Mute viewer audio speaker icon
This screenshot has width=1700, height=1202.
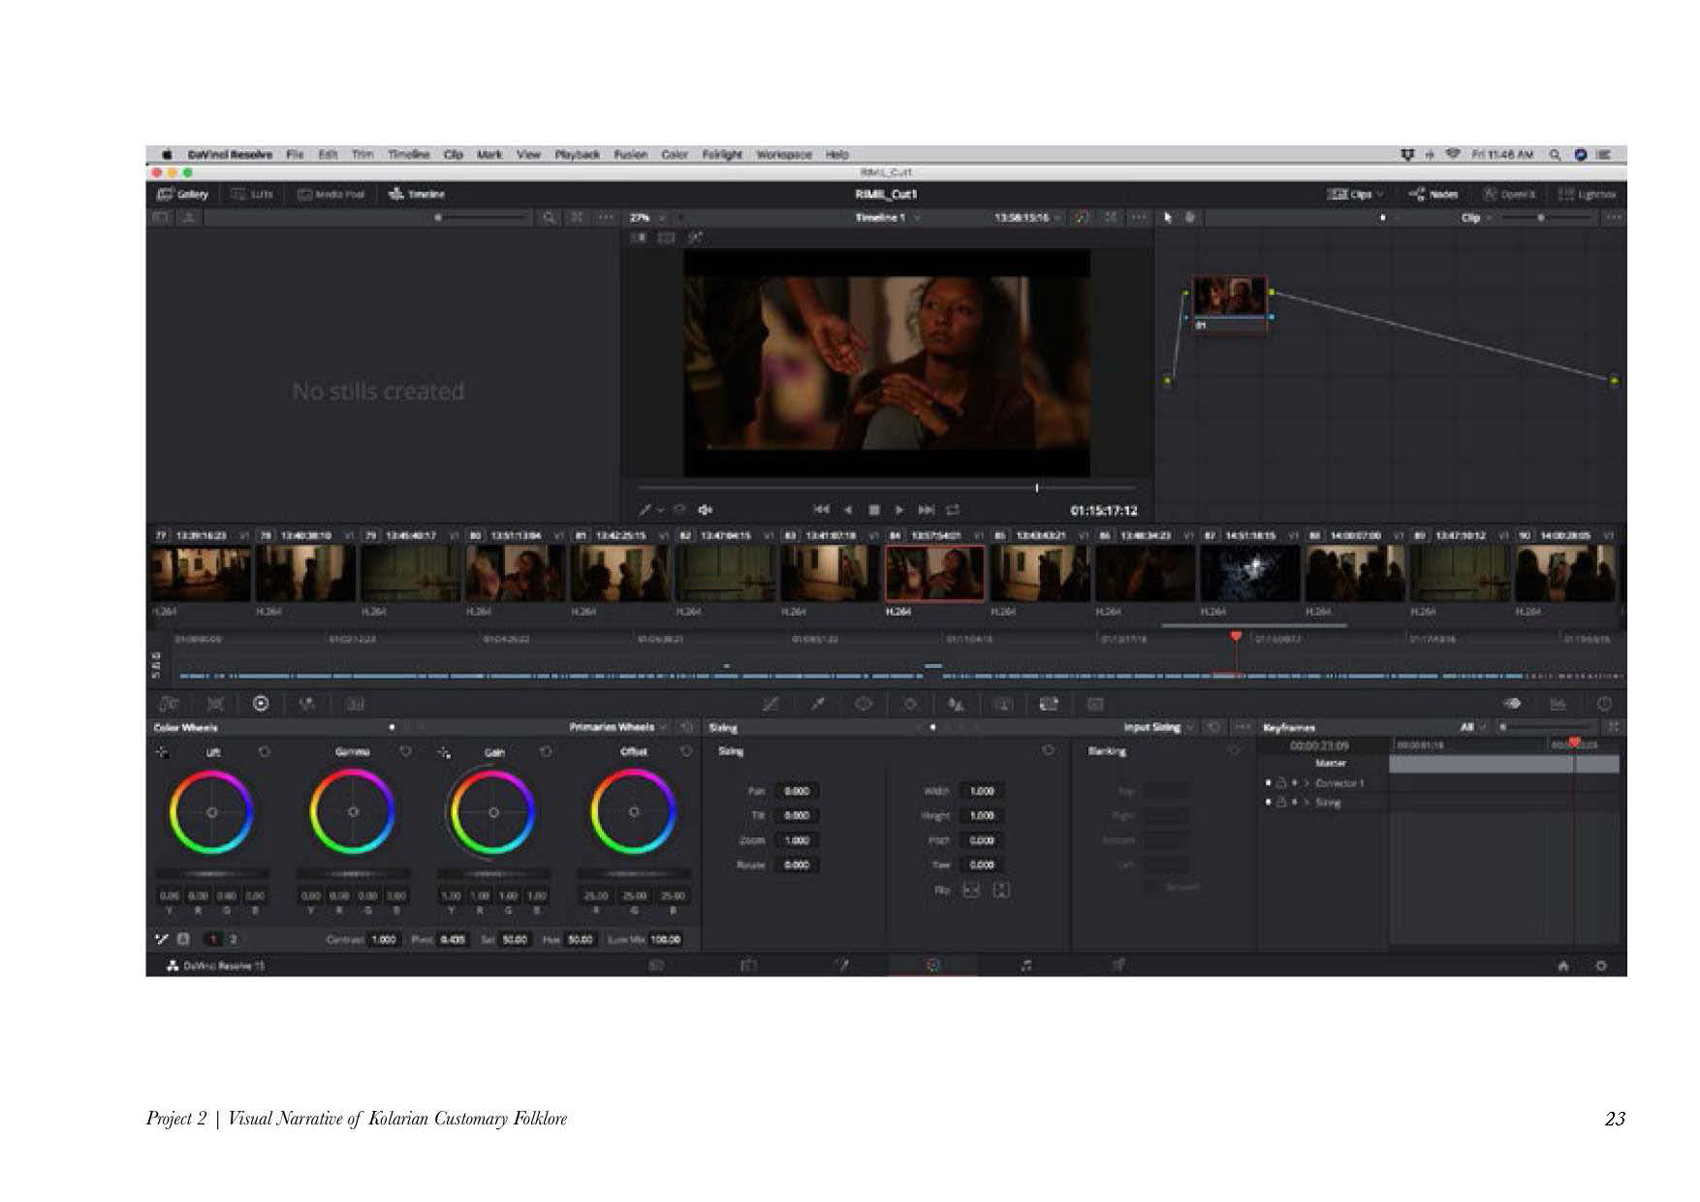[x=705, y=510]
